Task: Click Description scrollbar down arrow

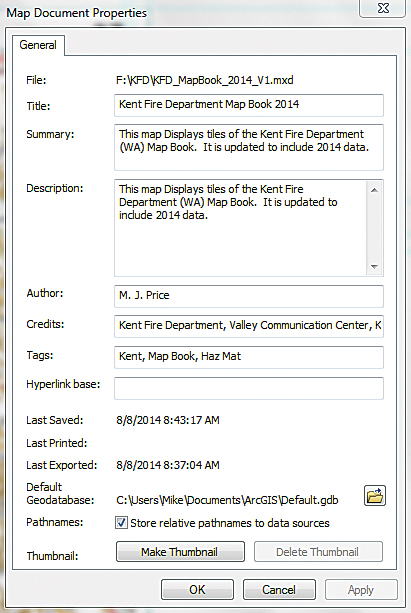Action: point(374,267)
